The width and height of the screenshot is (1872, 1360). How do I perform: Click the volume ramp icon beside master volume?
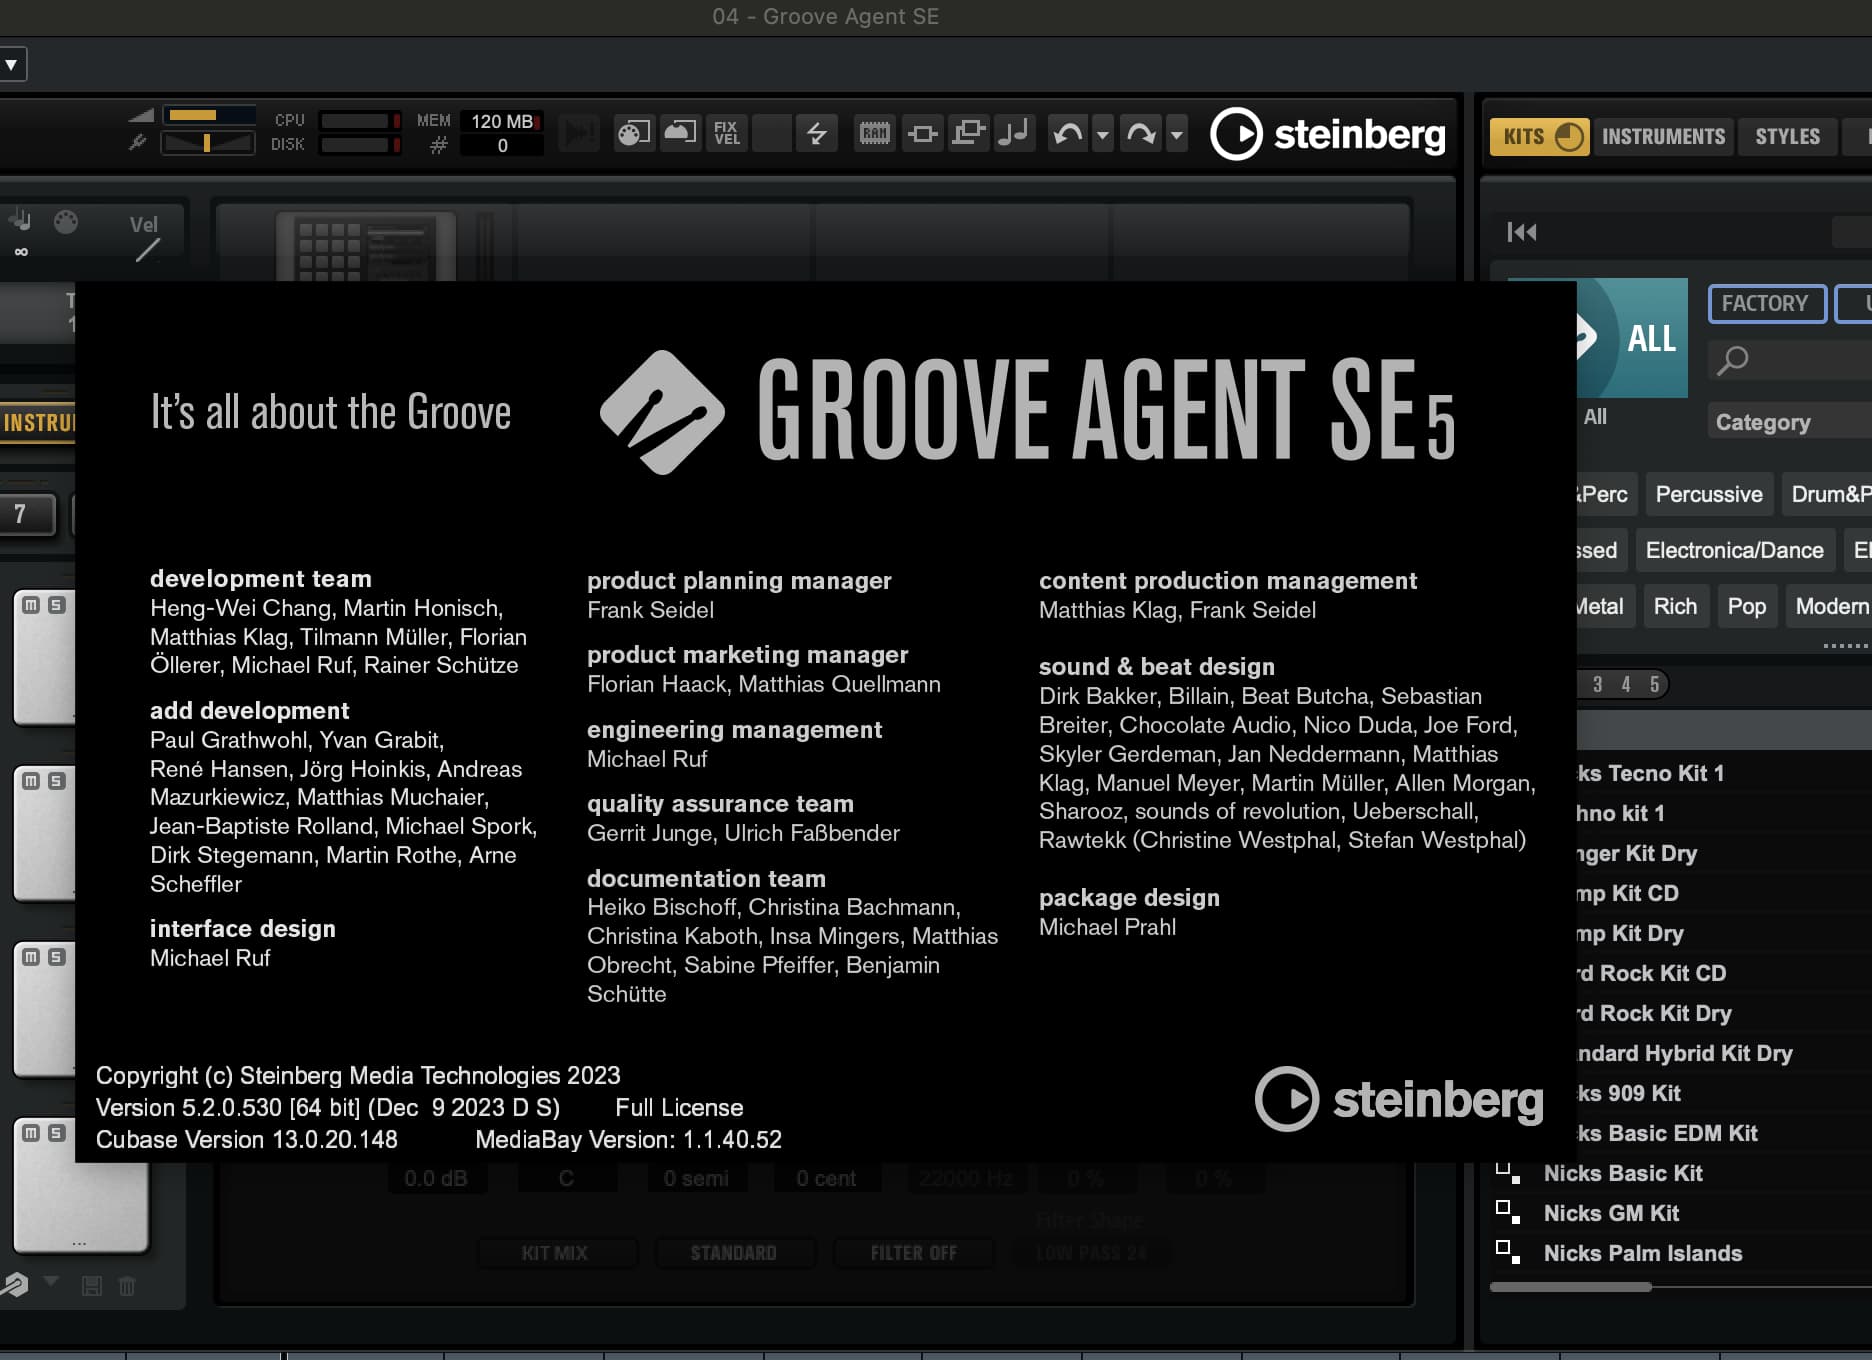click(x=141, y=115)
